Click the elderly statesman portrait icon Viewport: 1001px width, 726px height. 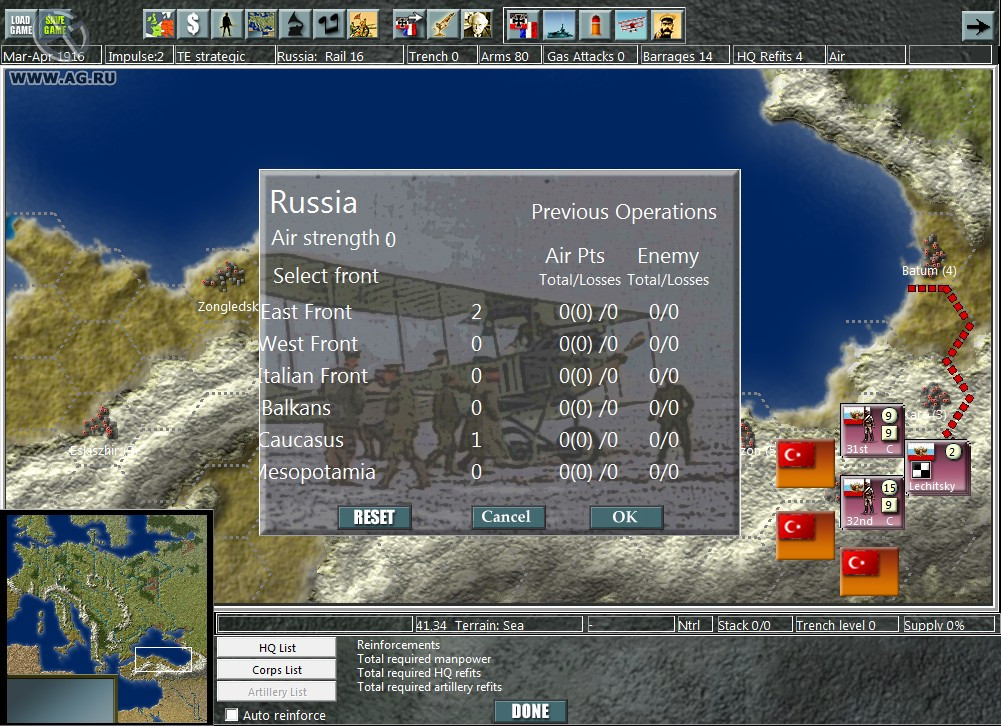[x=477, y=24]
